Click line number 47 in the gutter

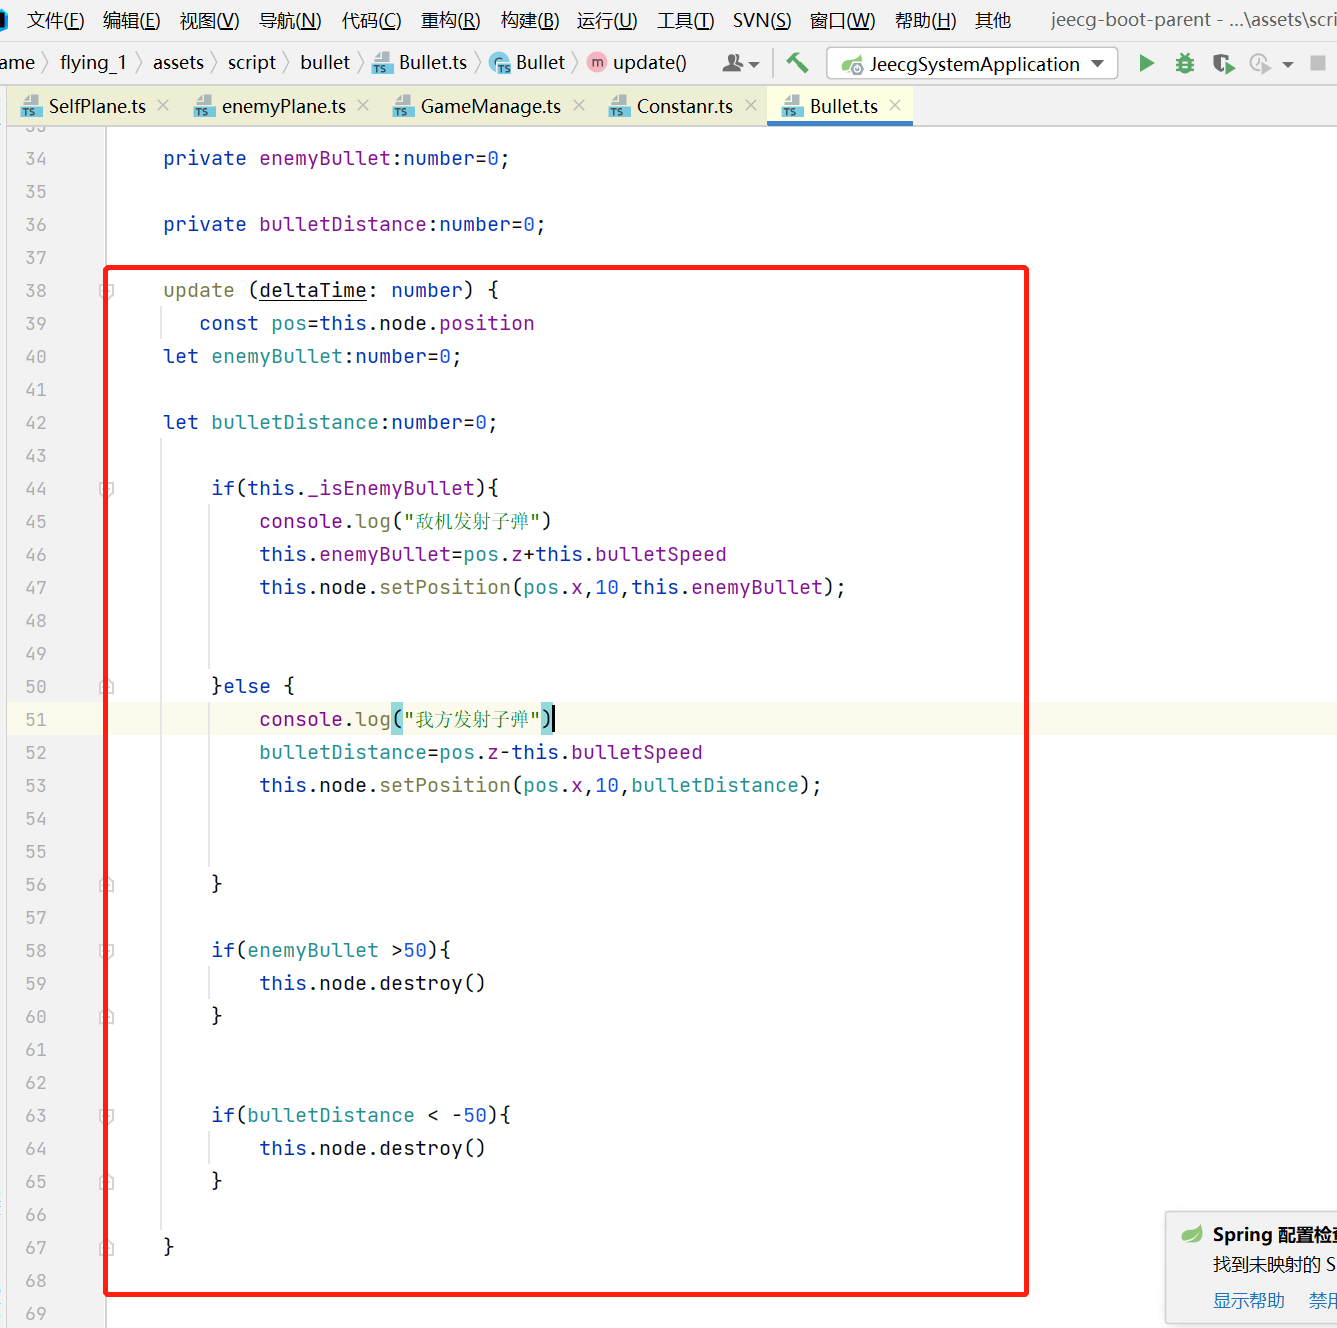click(36, 588)
